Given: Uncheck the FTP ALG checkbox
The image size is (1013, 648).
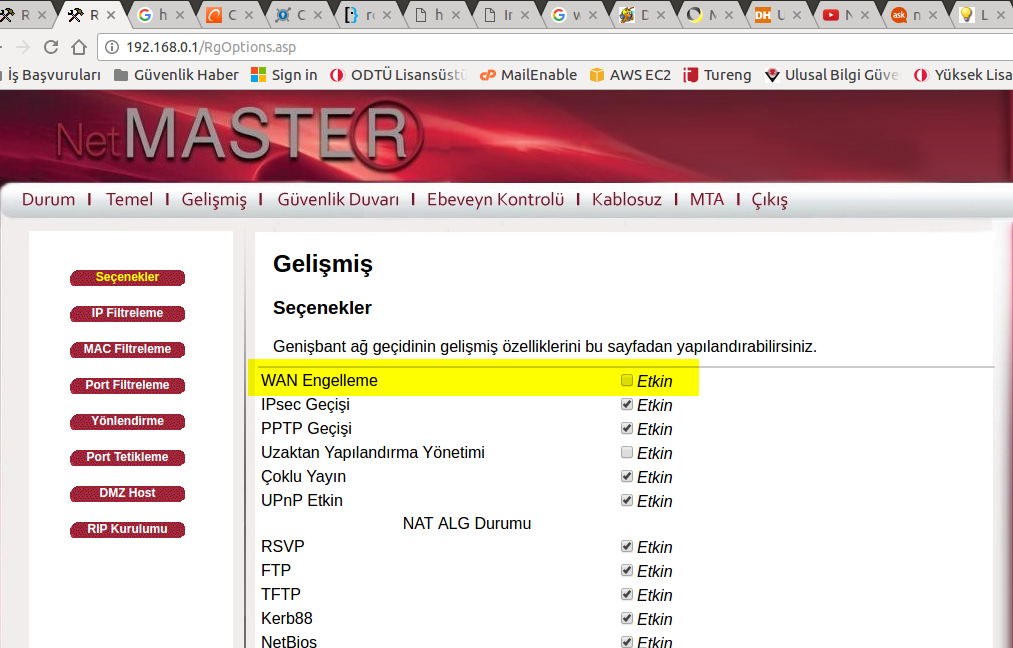Looking at the screenshot, I should pos(627,570).
